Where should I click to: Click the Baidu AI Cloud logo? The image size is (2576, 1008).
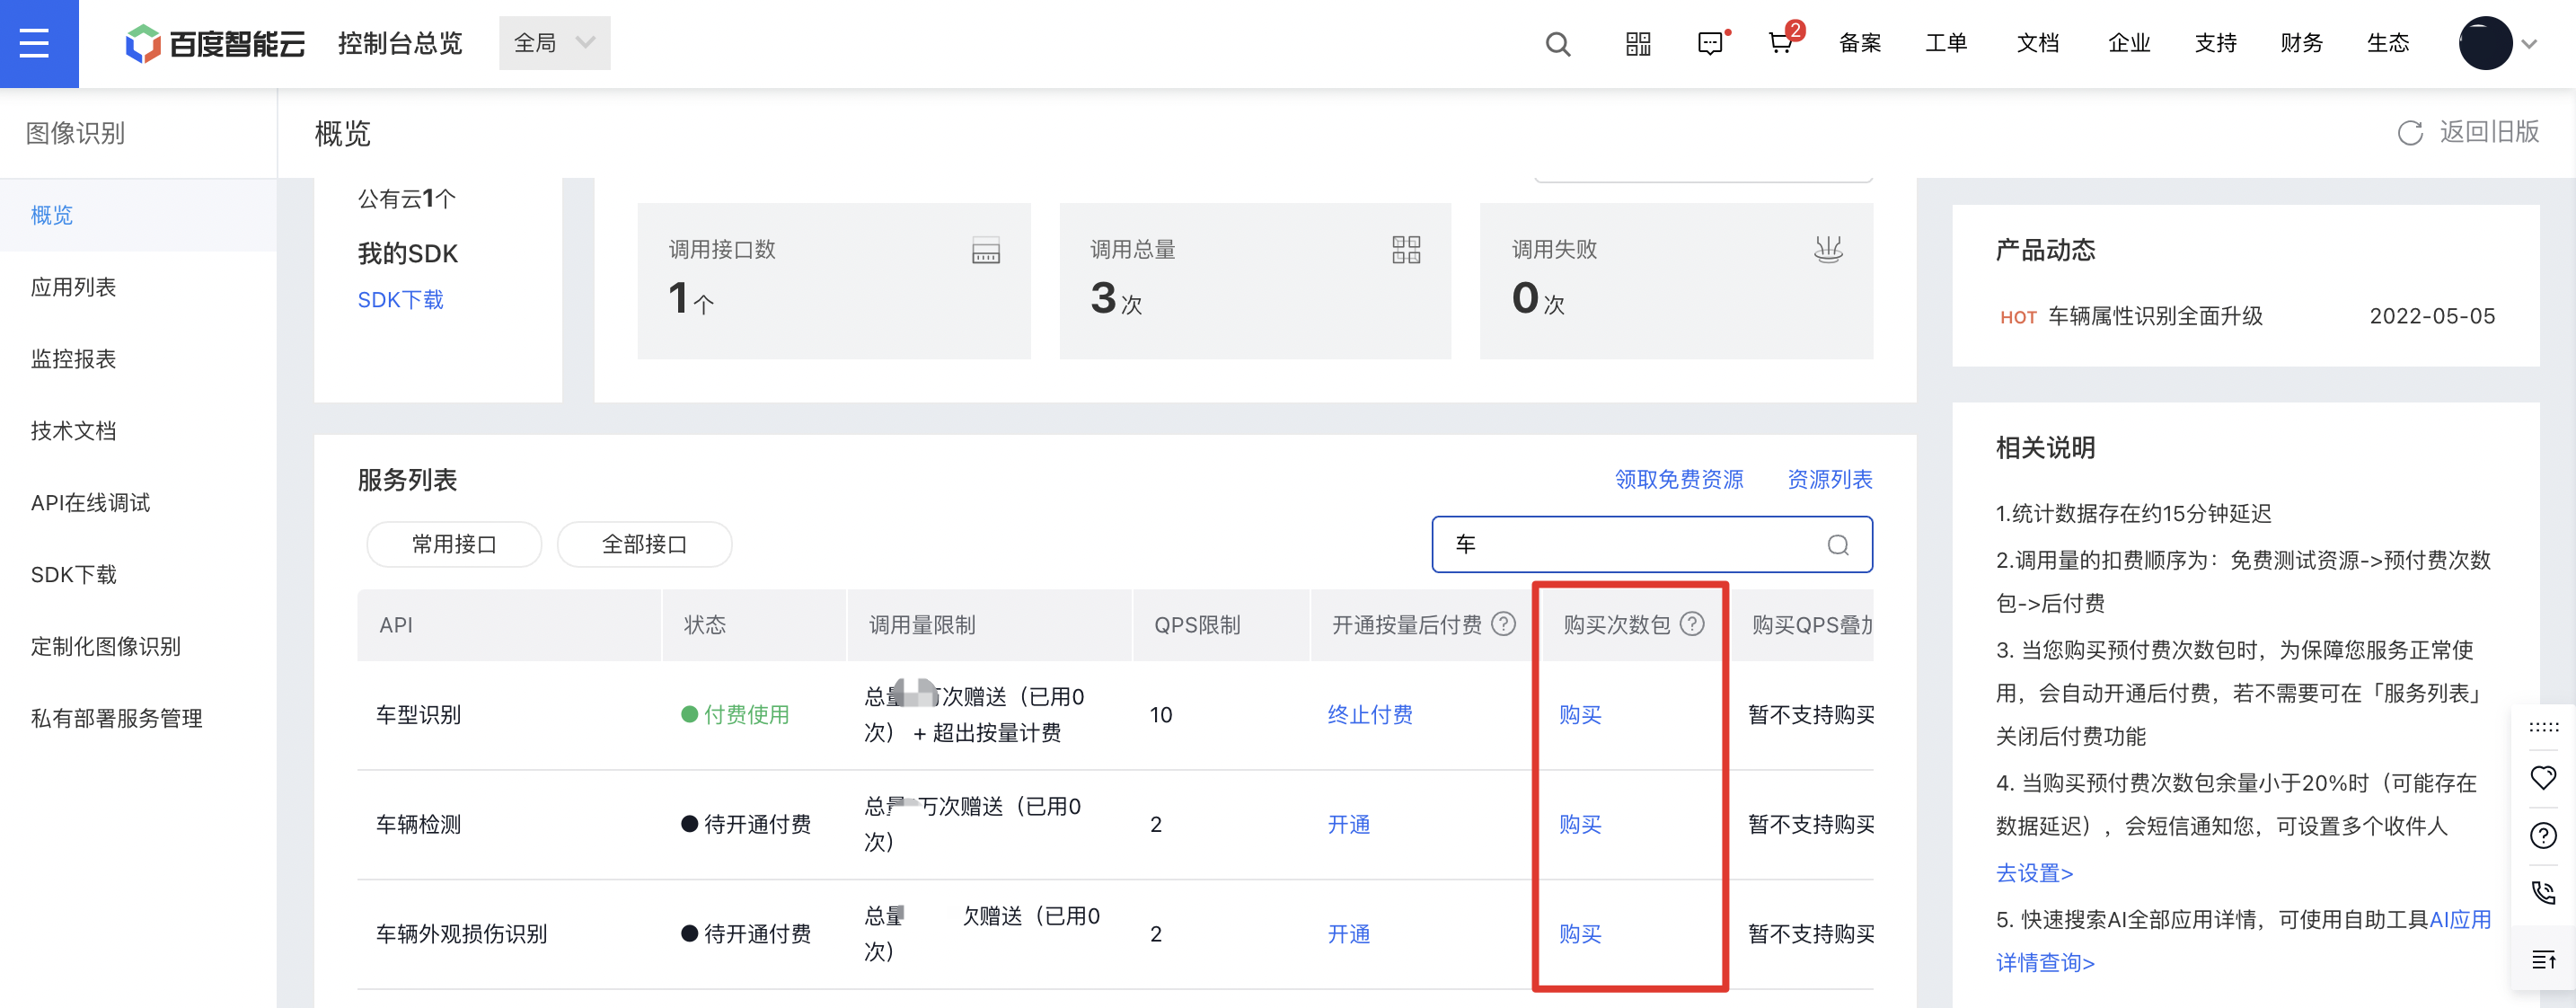(215, 44)
